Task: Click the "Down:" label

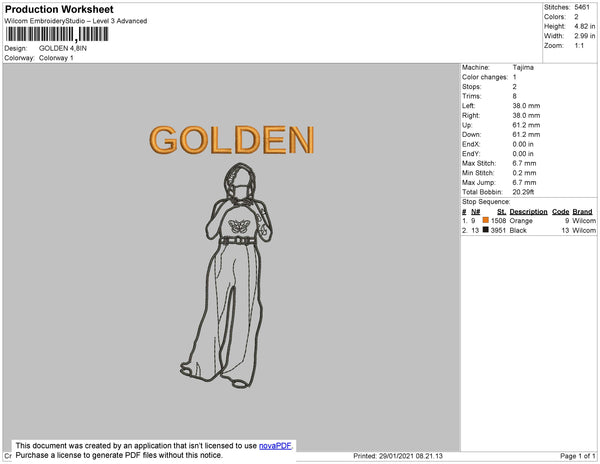Action: [x=471, y=135]
